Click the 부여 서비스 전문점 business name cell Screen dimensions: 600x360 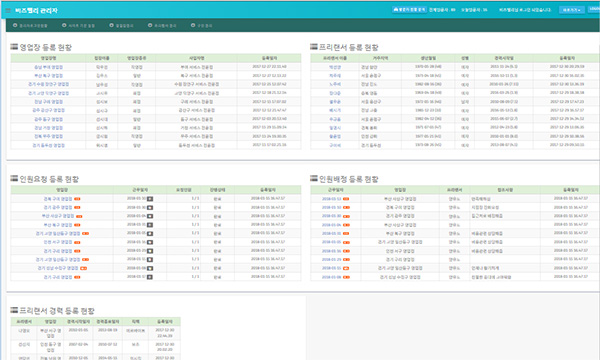[x=197, y=67]
